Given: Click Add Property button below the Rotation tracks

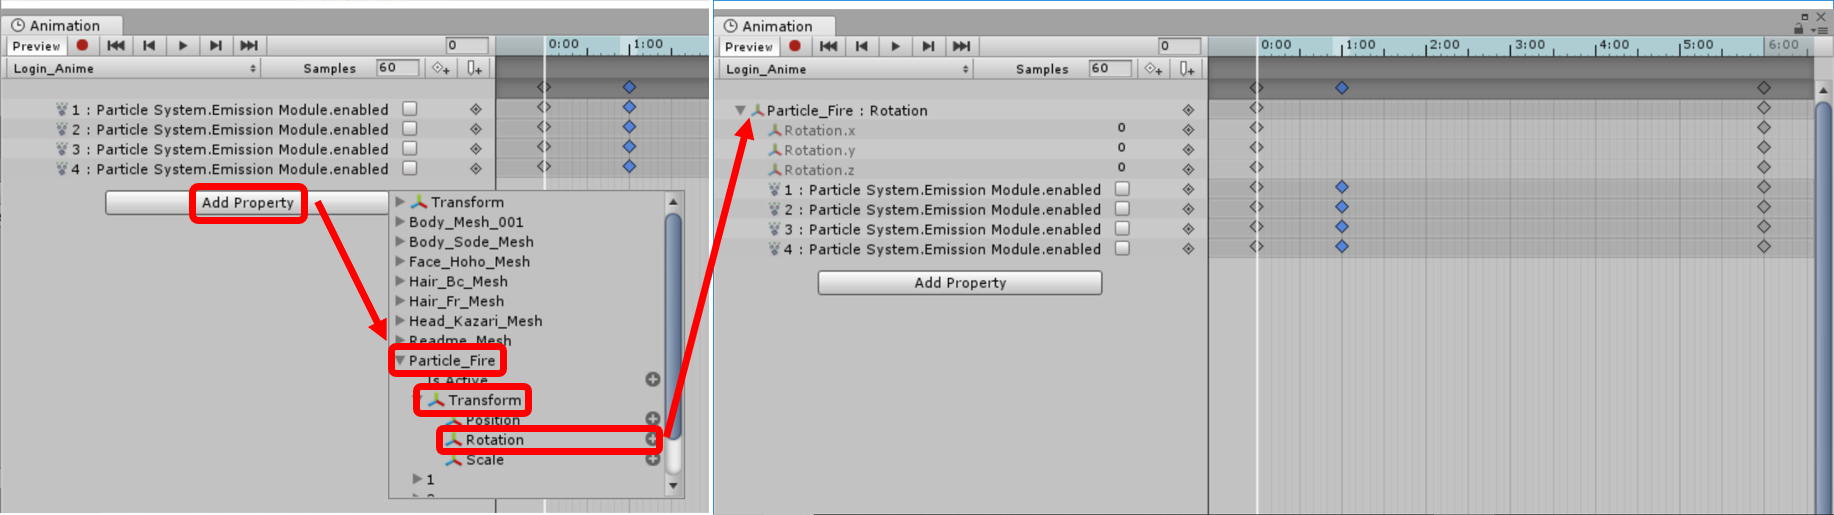Looking at the screenshot, I should pos(959,283).
